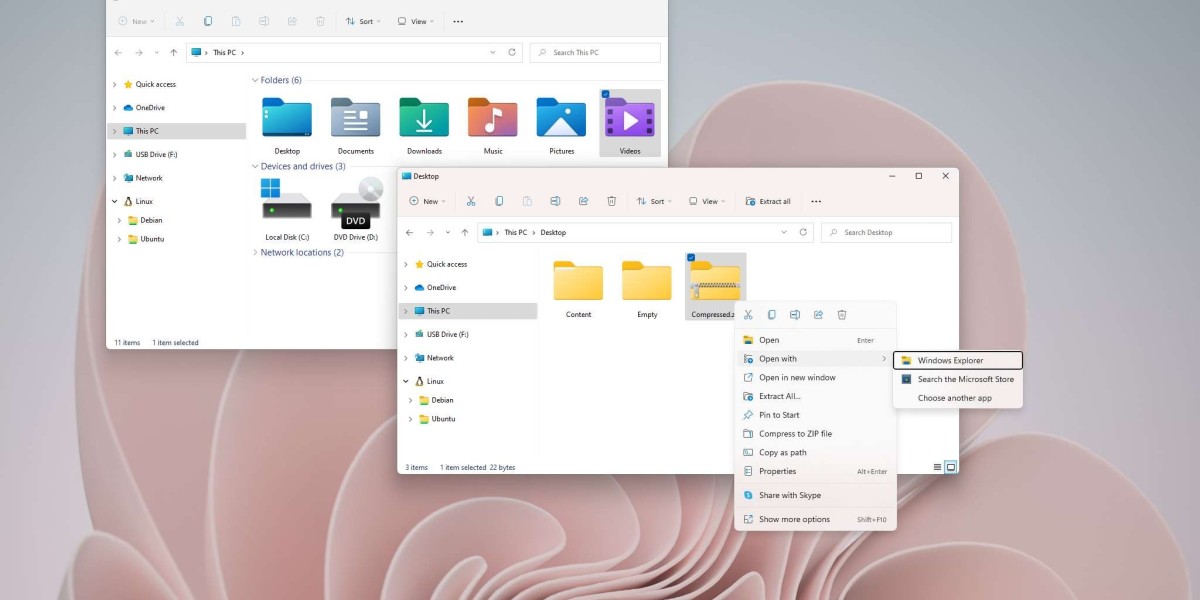This screenshot has width=1200, height=600.
Task: Select OneDrive in Desktop window sidebar
Action: click(441, 287)
